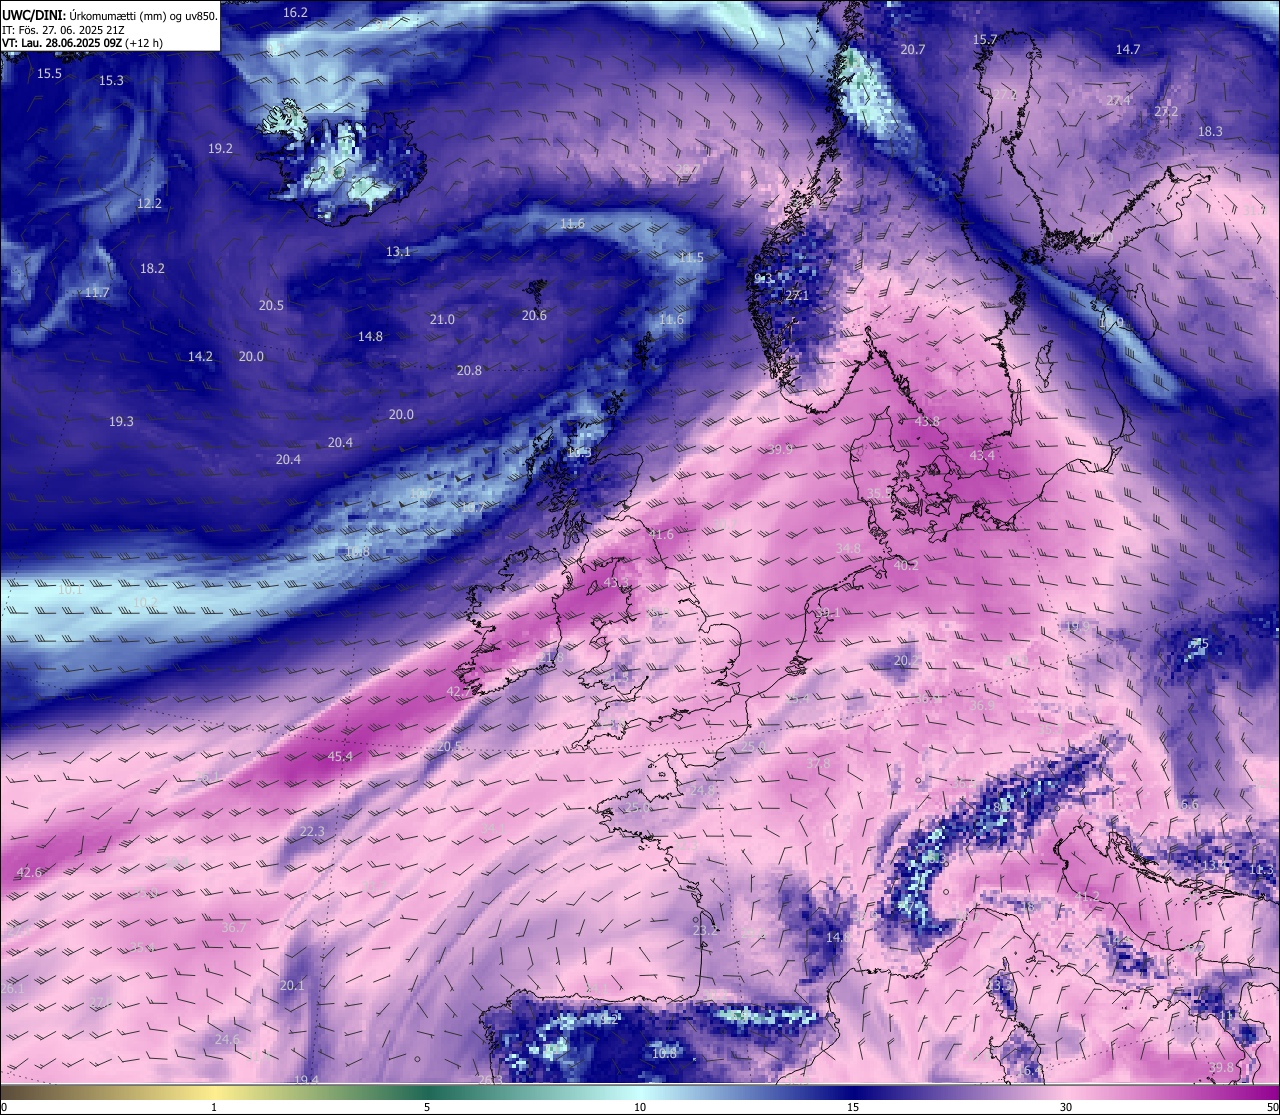
Task: Click the 12.2 map value
Action: (149, 204)
